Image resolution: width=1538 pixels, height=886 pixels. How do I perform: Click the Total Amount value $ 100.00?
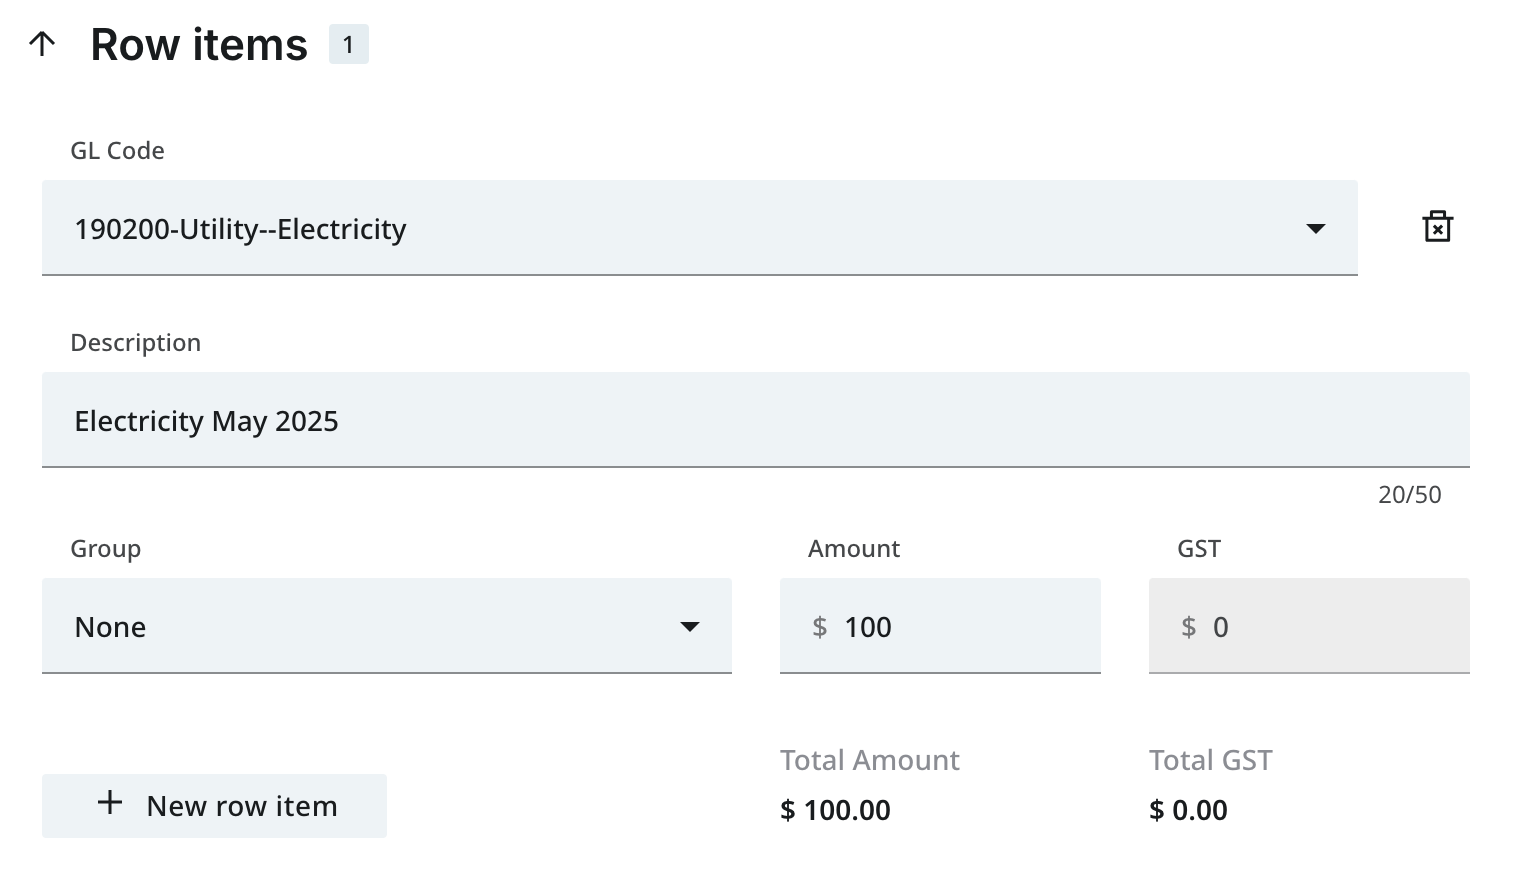pos(835,810)
